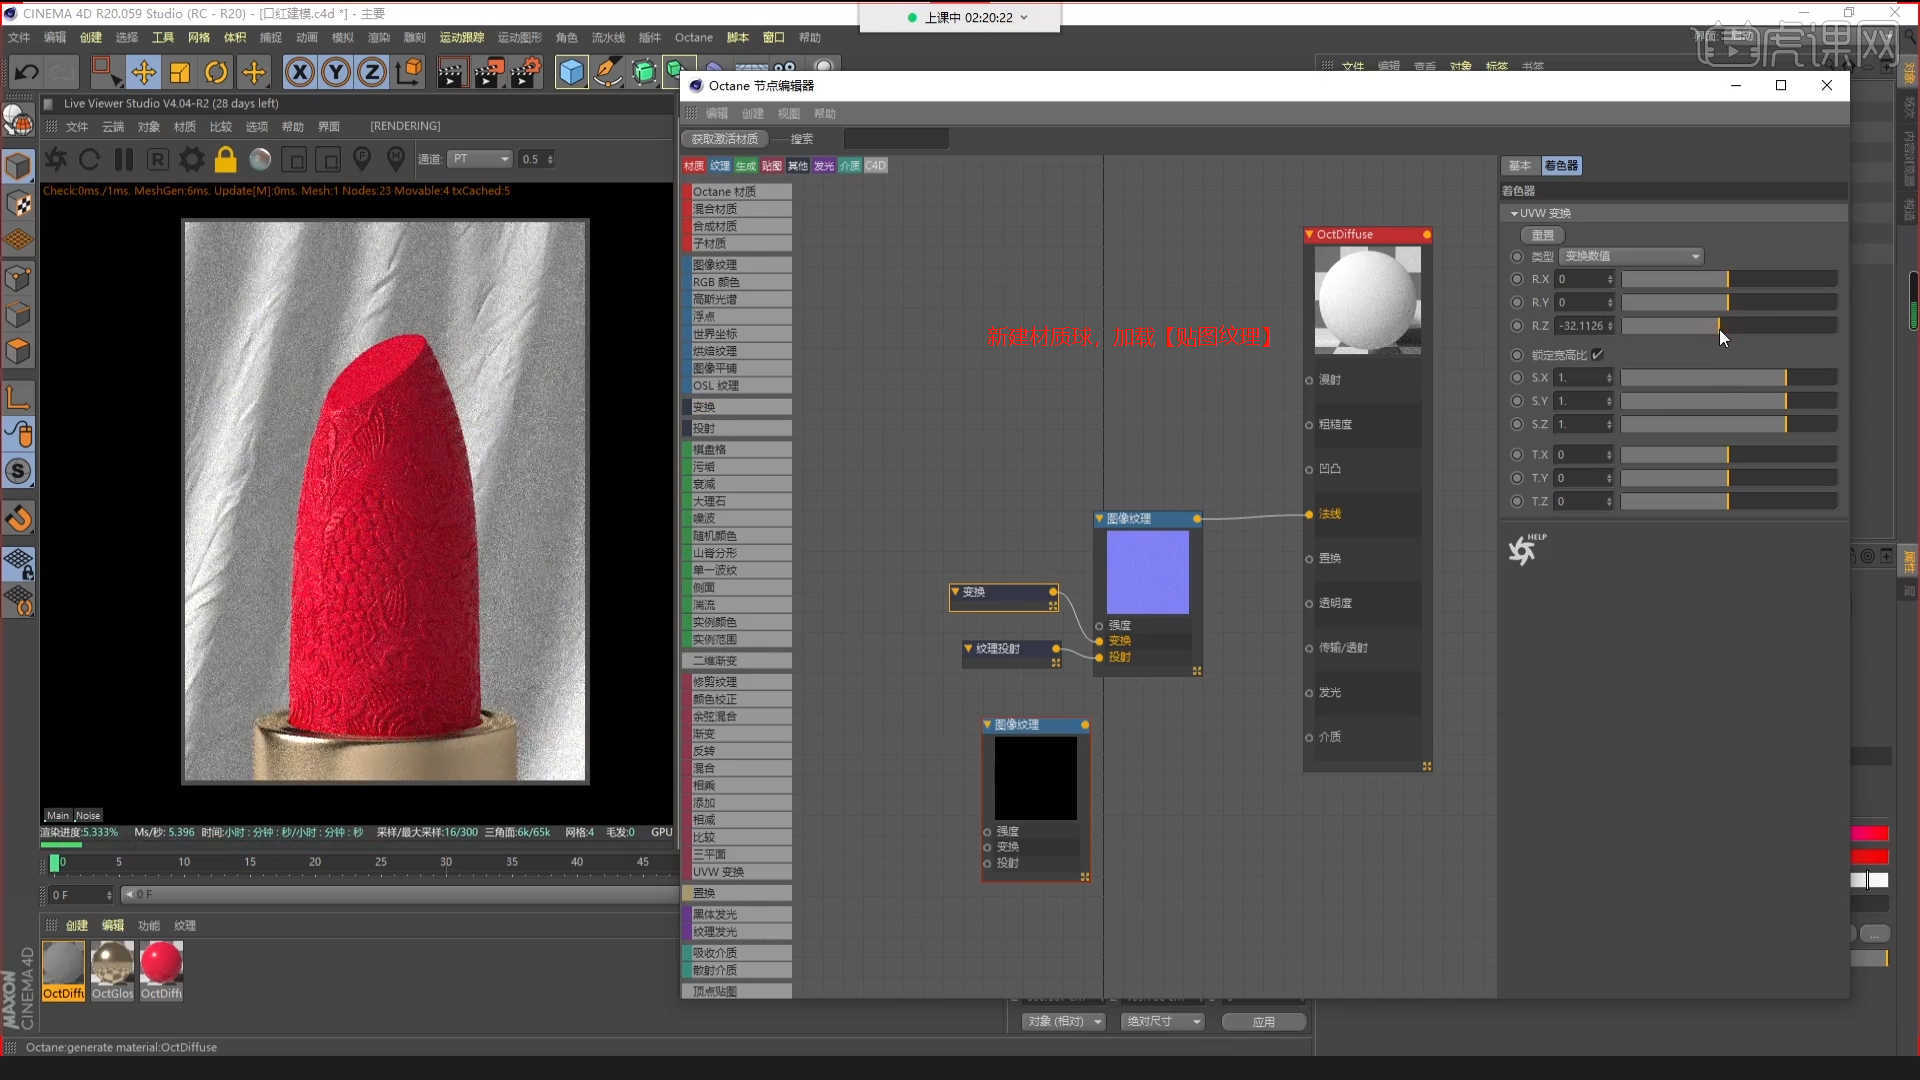Screen dimensions: 1920x1080
Task: Collapse the OctDiffuse node
Action: [x=1309, y=235]
